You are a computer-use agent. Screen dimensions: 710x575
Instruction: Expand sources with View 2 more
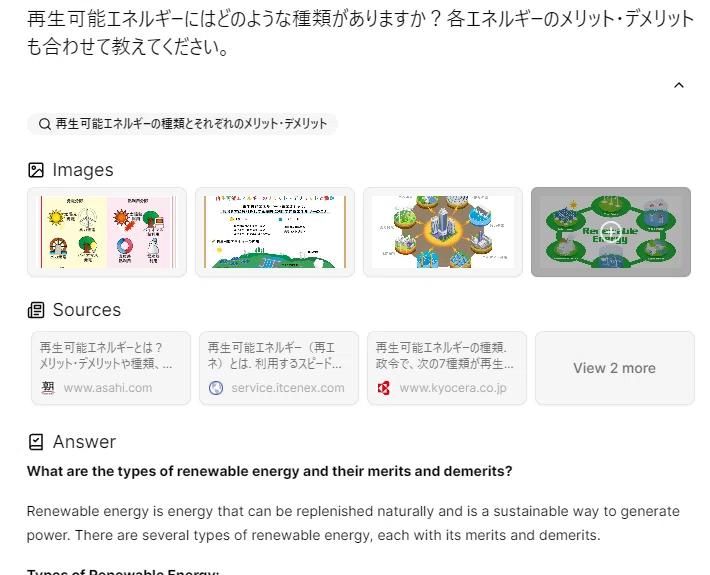pos(615,368)
